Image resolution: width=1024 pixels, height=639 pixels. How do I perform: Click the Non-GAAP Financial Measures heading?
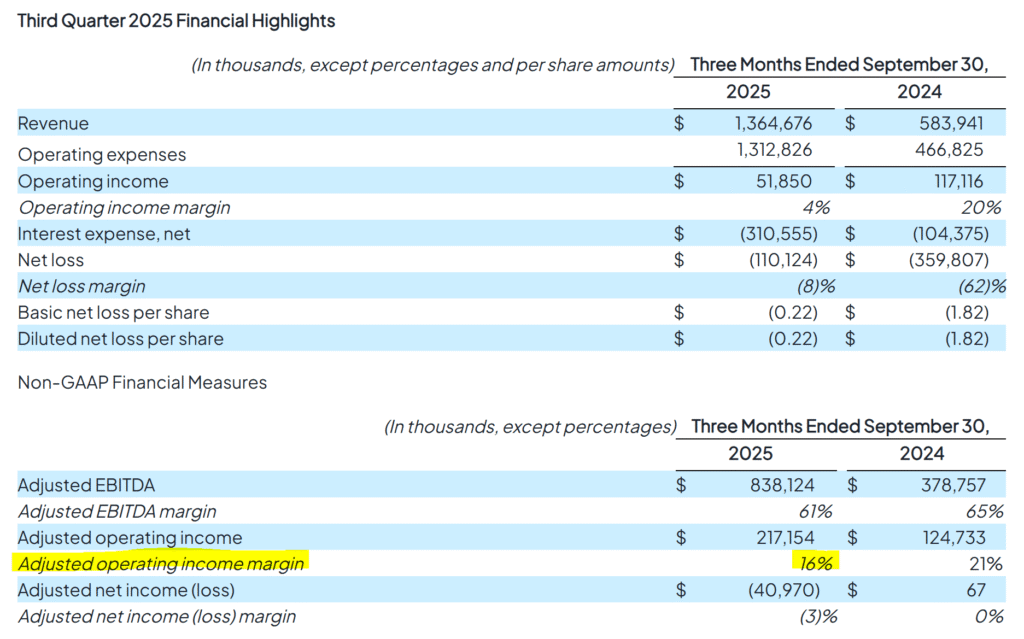pyautogui.click(x=142, y=383)
